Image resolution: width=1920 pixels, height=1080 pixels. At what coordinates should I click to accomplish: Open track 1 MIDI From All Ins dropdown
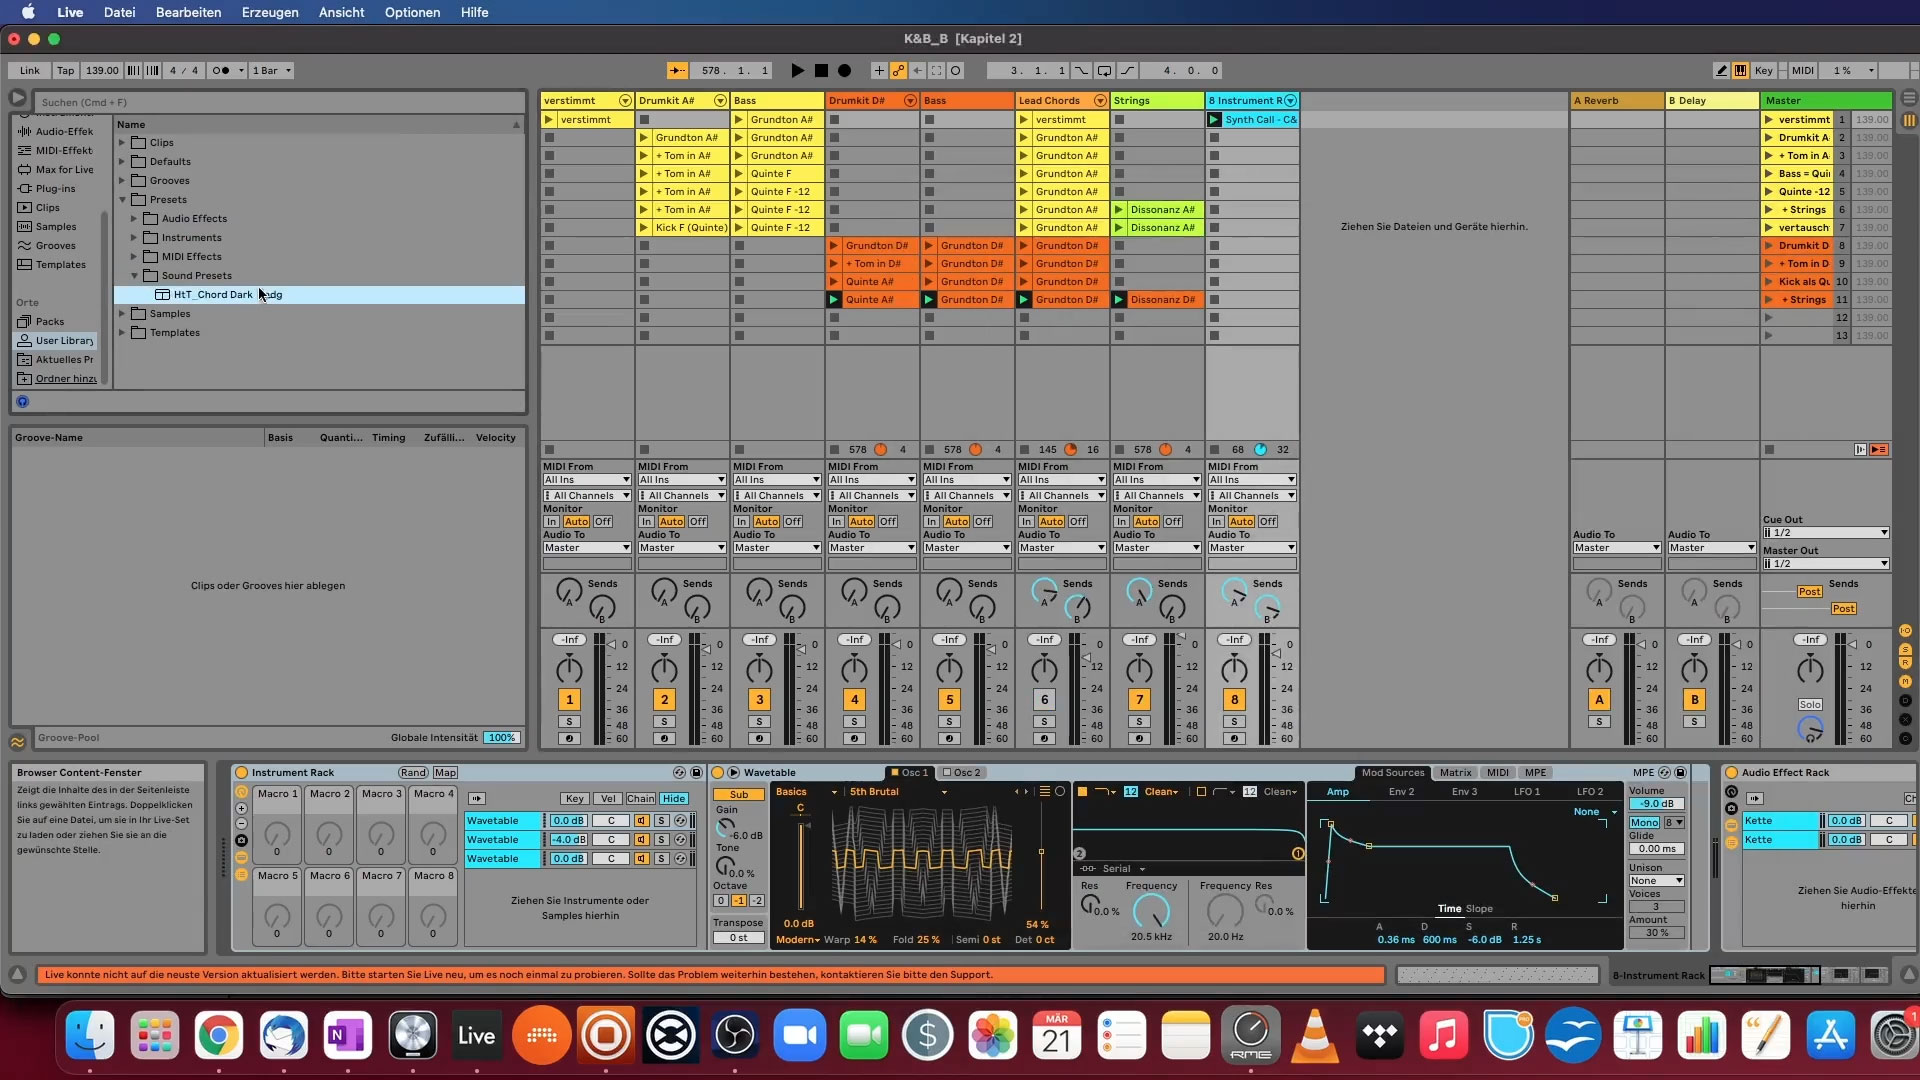(587, 480)
